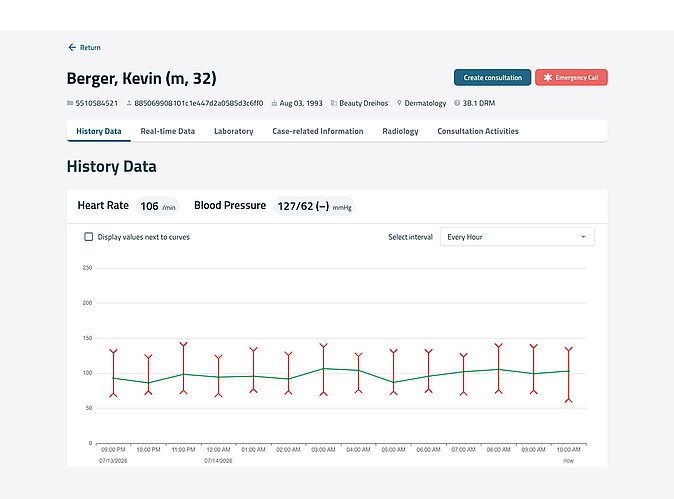Click the person icon before the patient hash ID

click(129, 103)
